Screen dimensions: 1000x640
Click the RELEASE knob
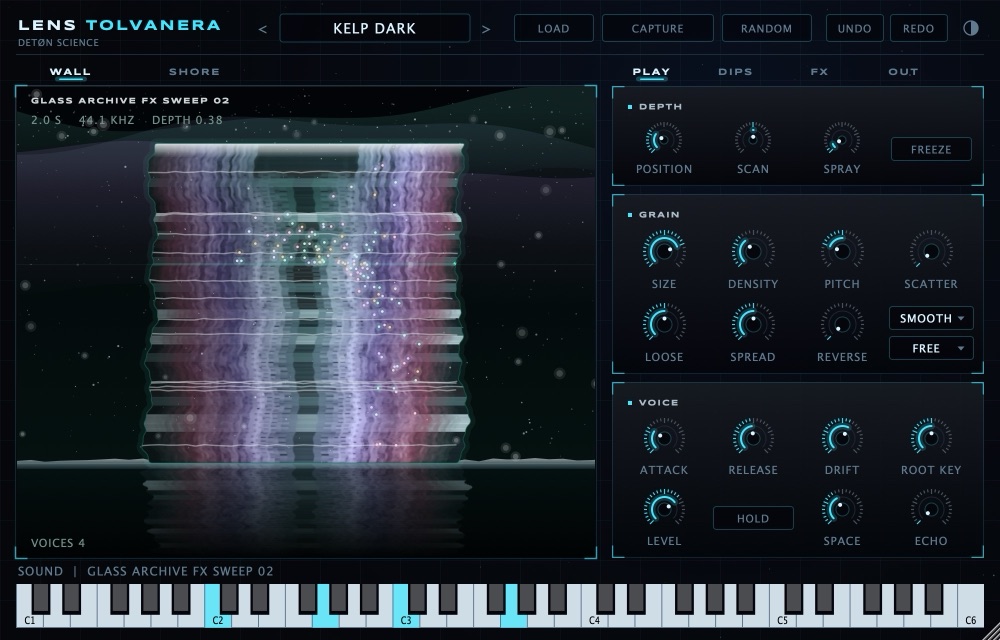tap(753, 437)
